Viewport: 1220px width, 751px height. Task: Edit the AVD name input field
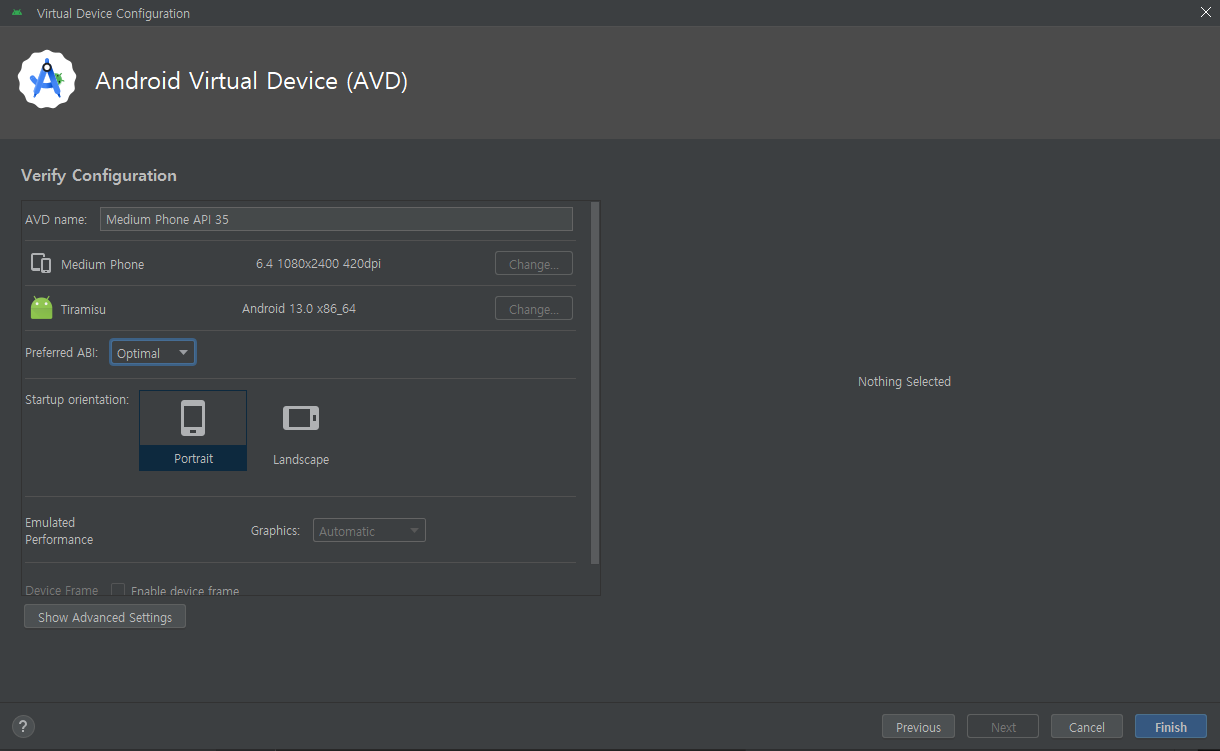(336, 219)
